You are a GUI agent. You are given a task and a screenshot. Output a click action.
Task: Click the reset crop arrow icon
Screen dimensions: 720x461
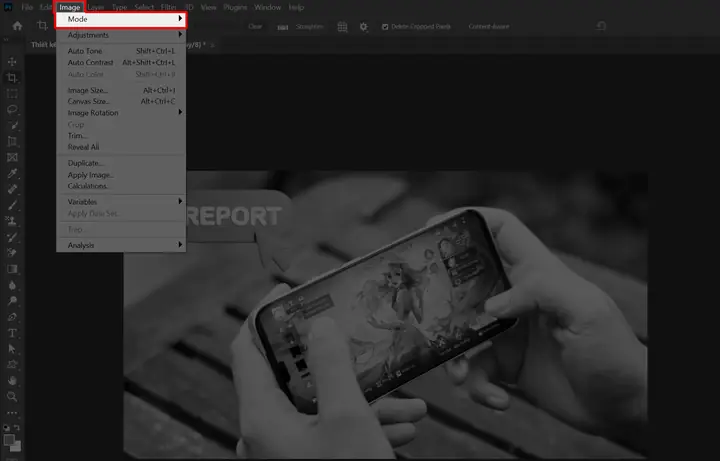point(601,26)
